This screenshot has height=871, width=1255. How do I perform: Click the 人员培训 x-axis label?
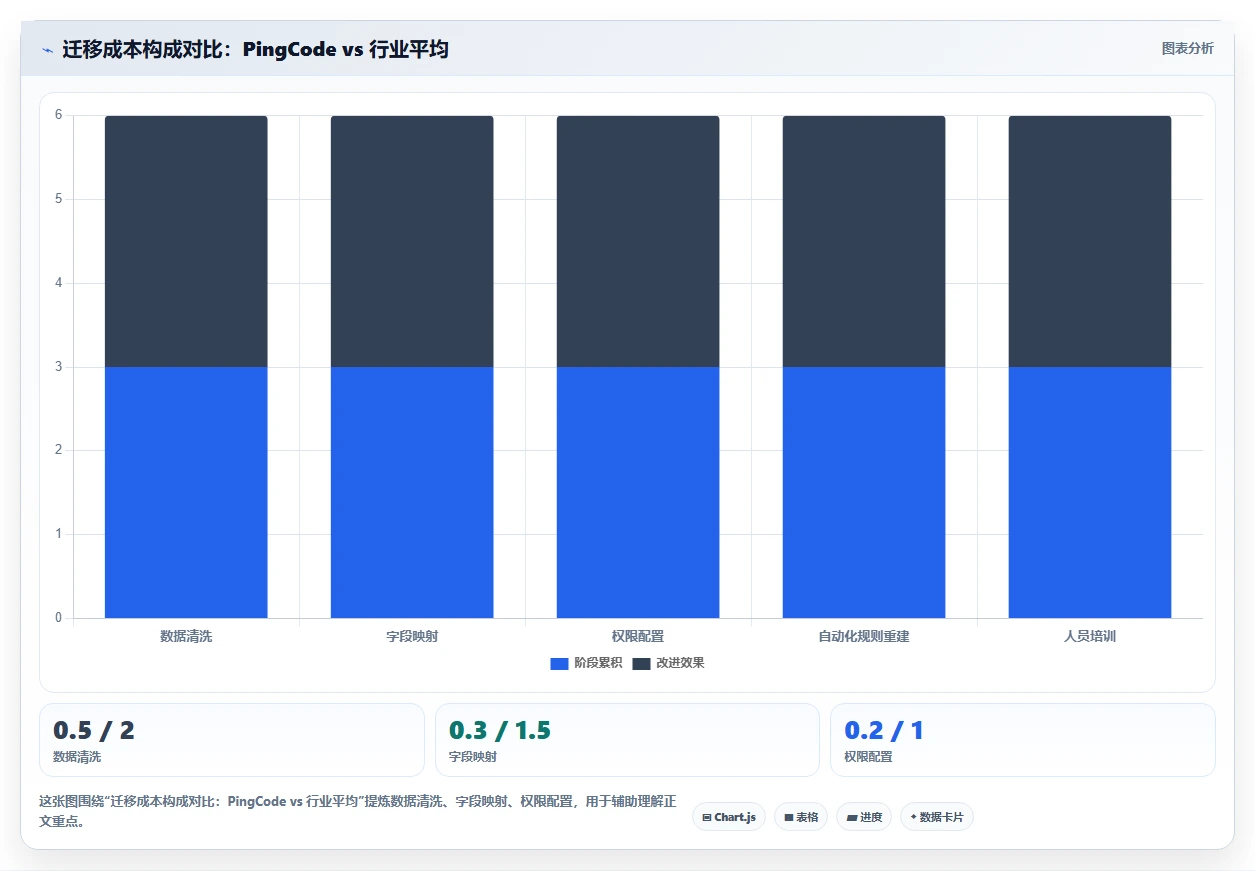point(1090,636)
